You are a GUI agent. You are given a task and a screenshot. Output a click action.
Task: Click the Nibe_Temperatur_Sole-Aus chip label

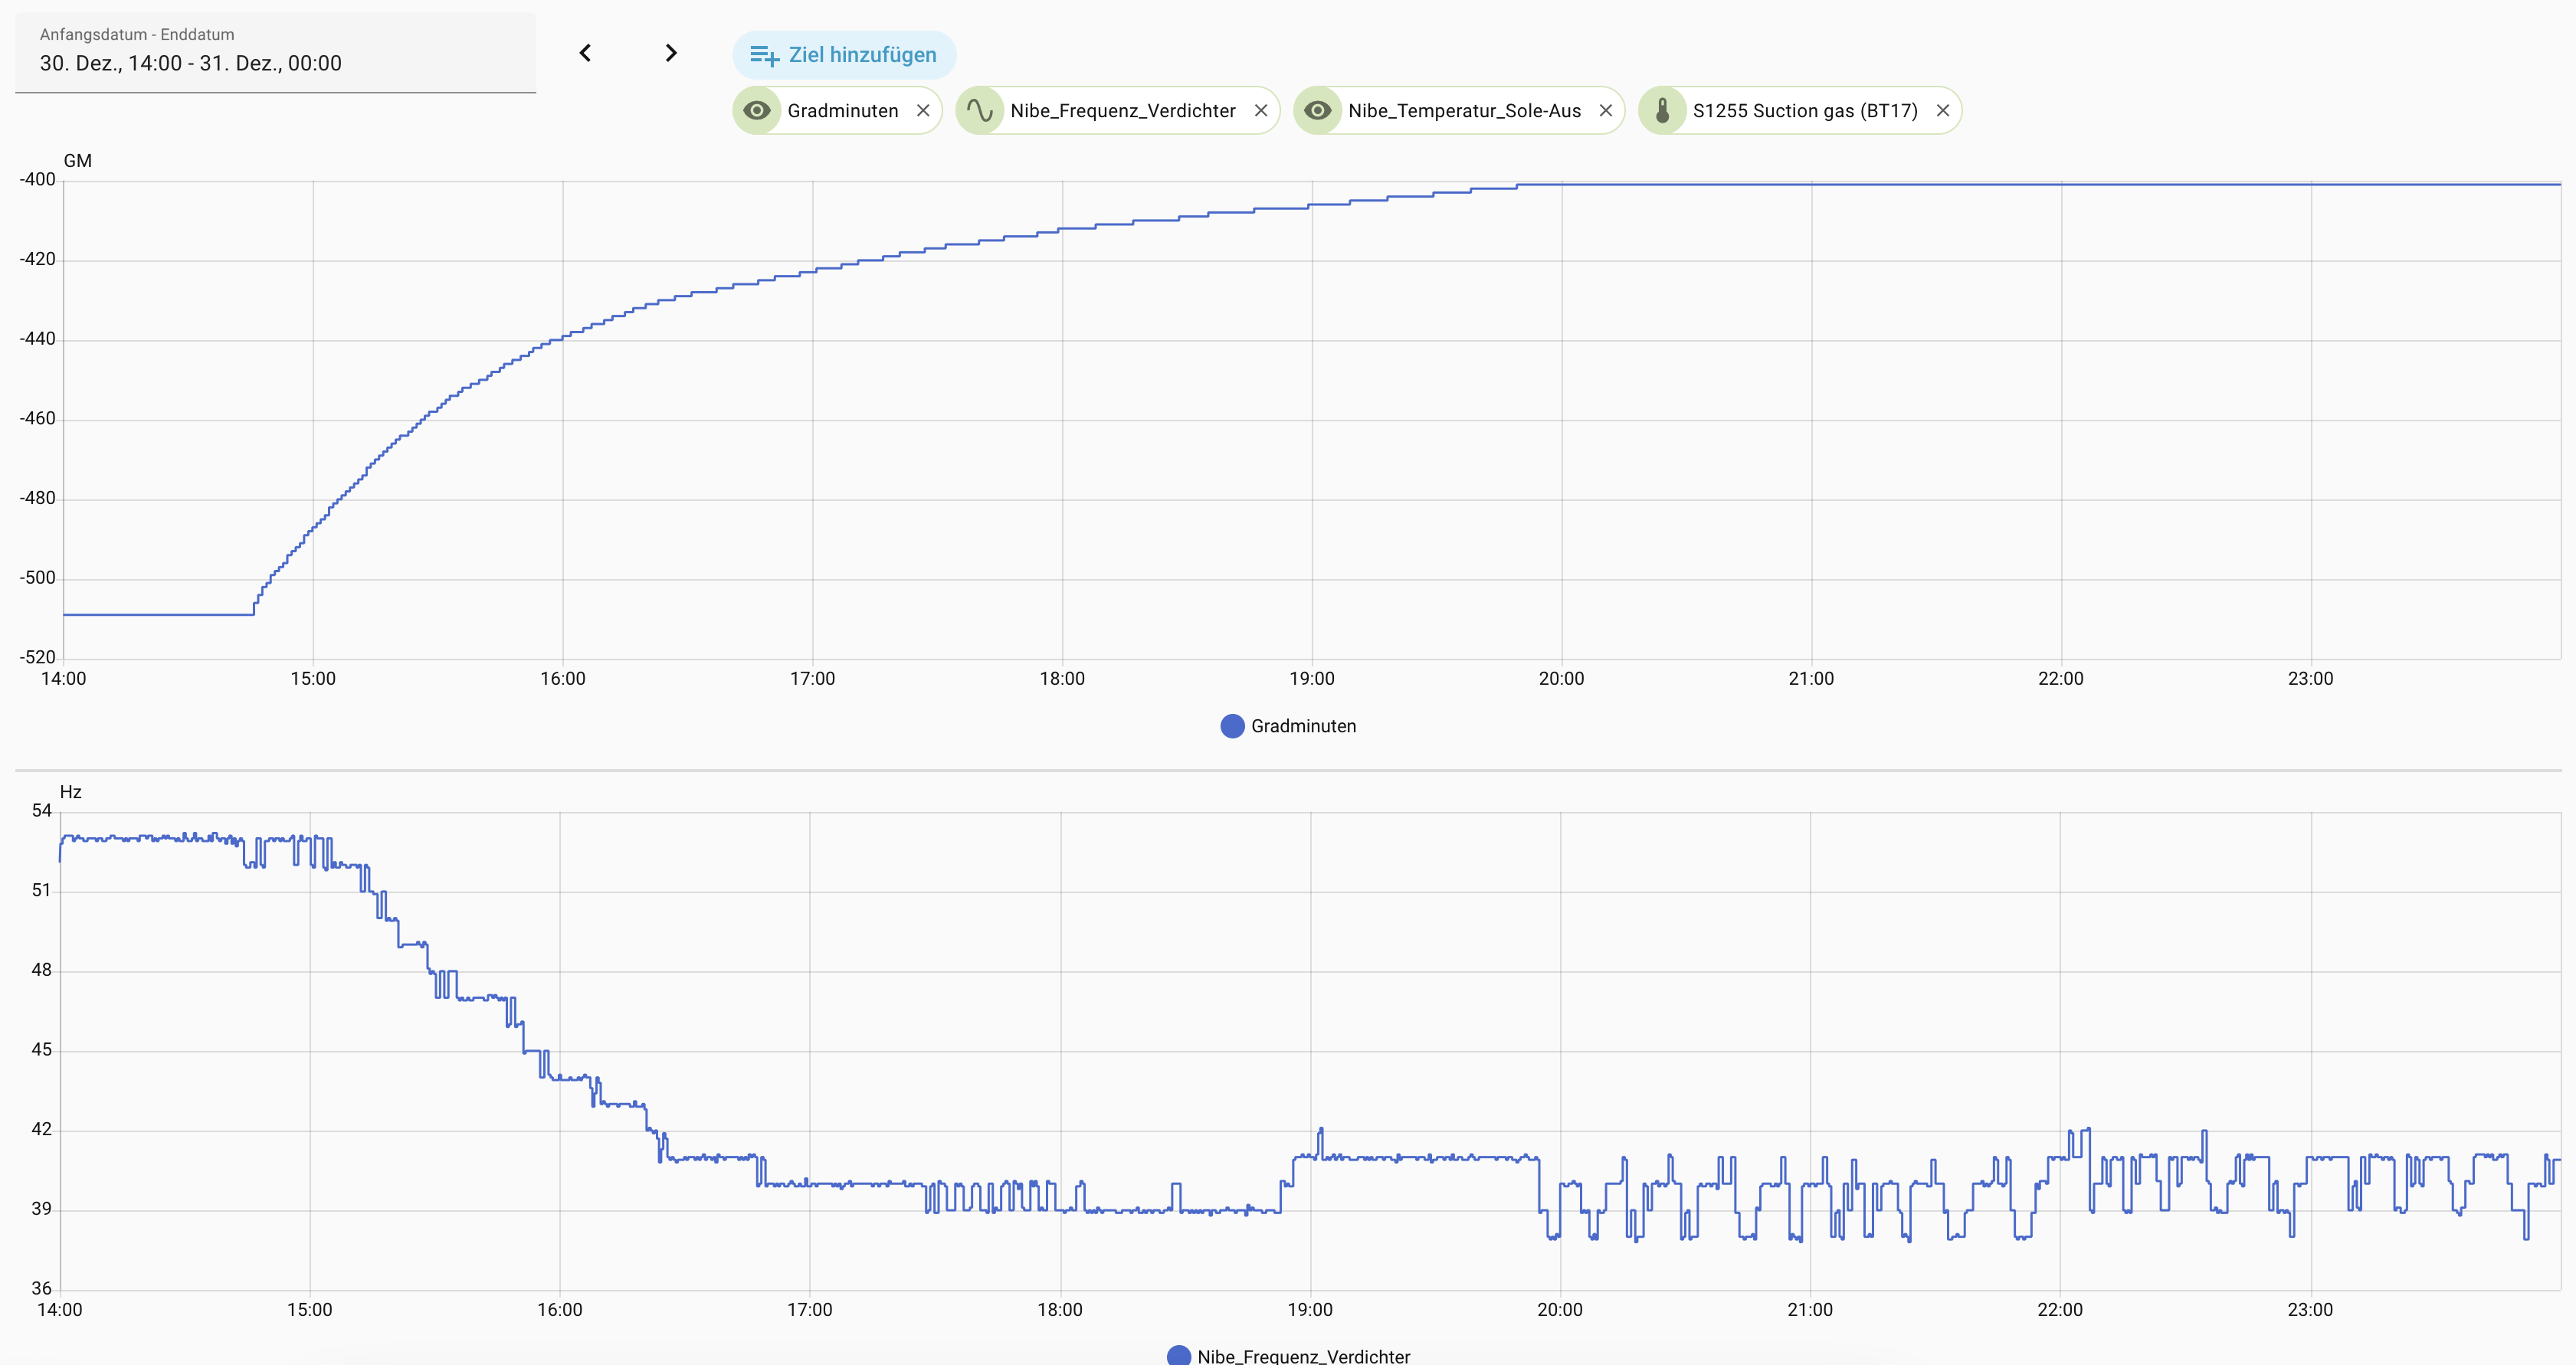[1464, 110]
